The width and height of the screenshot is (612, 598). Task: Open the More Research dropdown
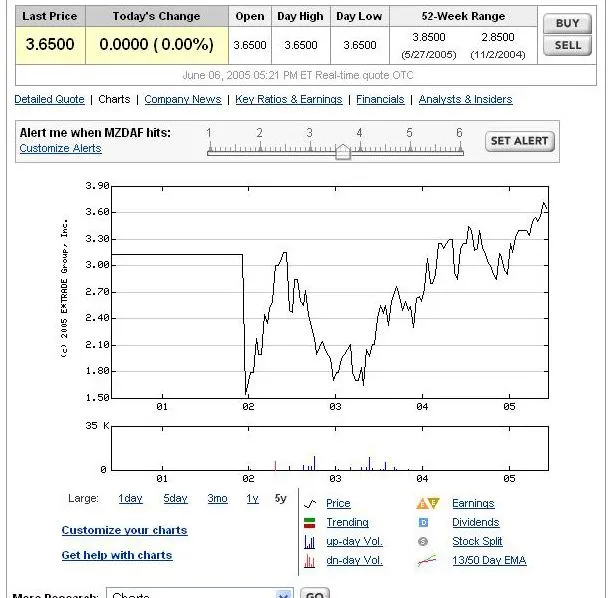pyautogui.click(x=283, y=594)
